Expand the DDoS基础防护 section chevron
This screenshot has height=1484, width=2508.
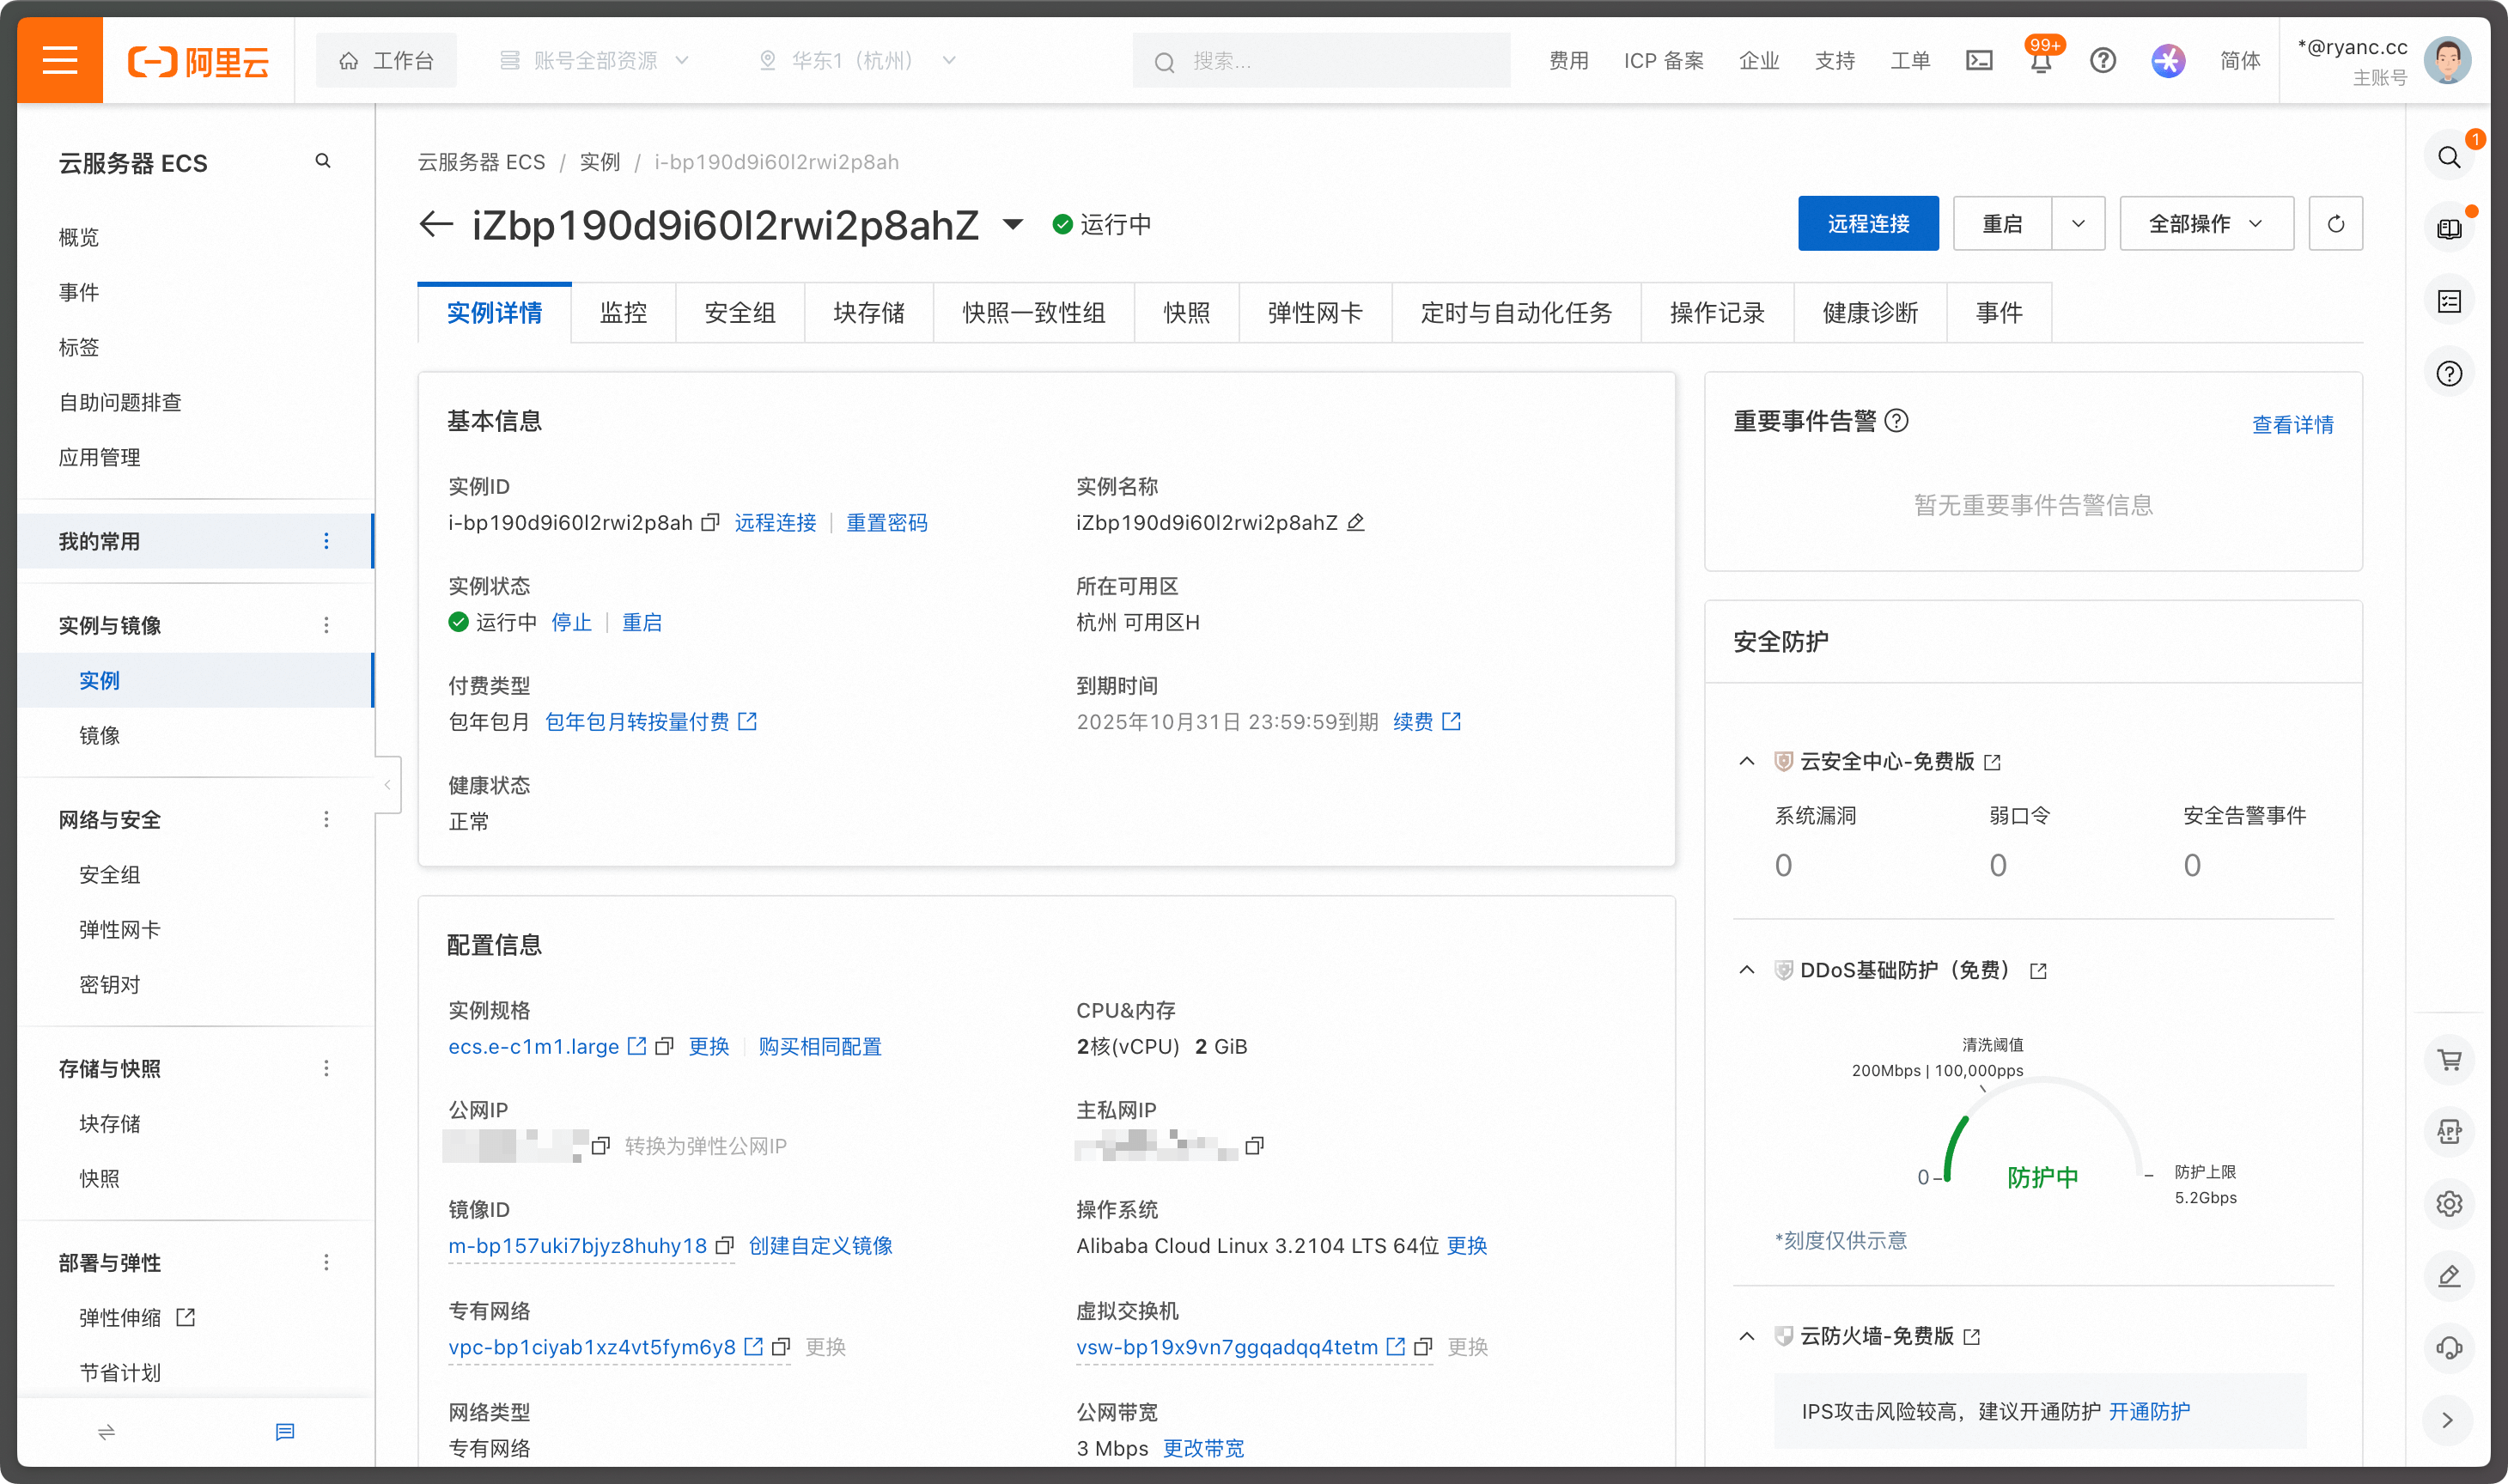click(x=1745, y=970)
